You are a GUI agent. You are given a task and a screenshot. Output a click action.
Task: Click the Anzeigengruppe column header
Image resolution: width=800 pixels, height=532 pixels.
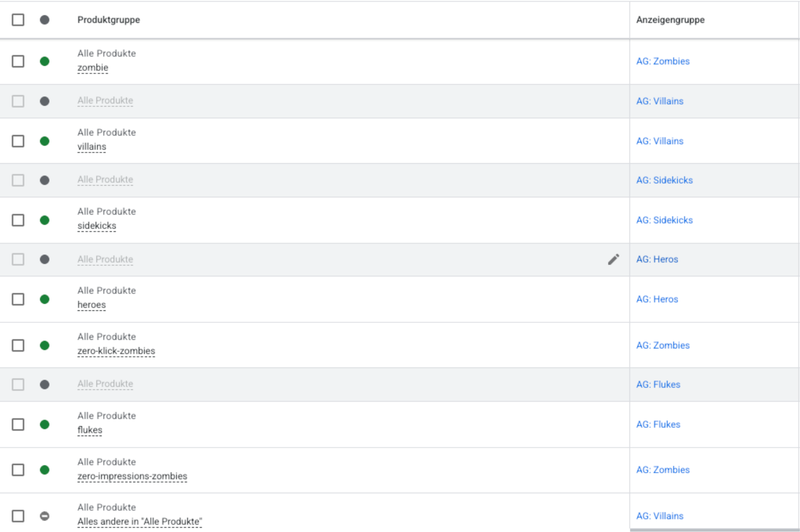(670, 20)
